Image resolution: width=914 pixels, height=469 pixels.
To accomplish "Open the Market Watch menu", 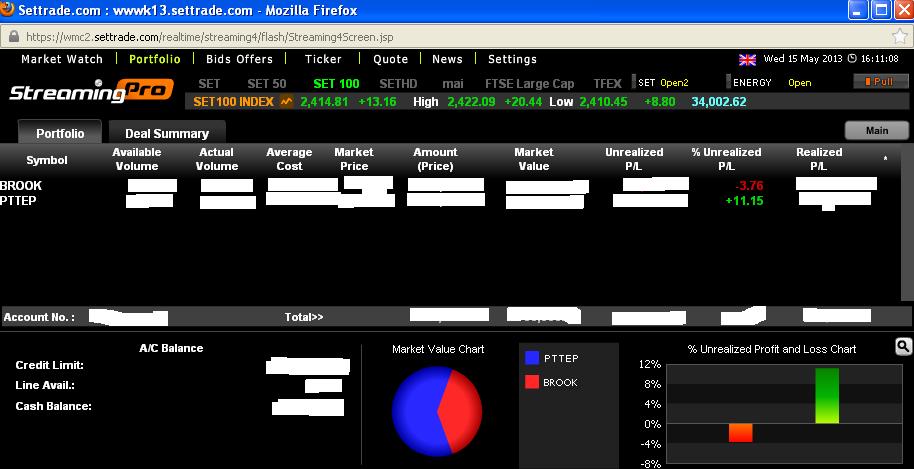I will point(62,59).
